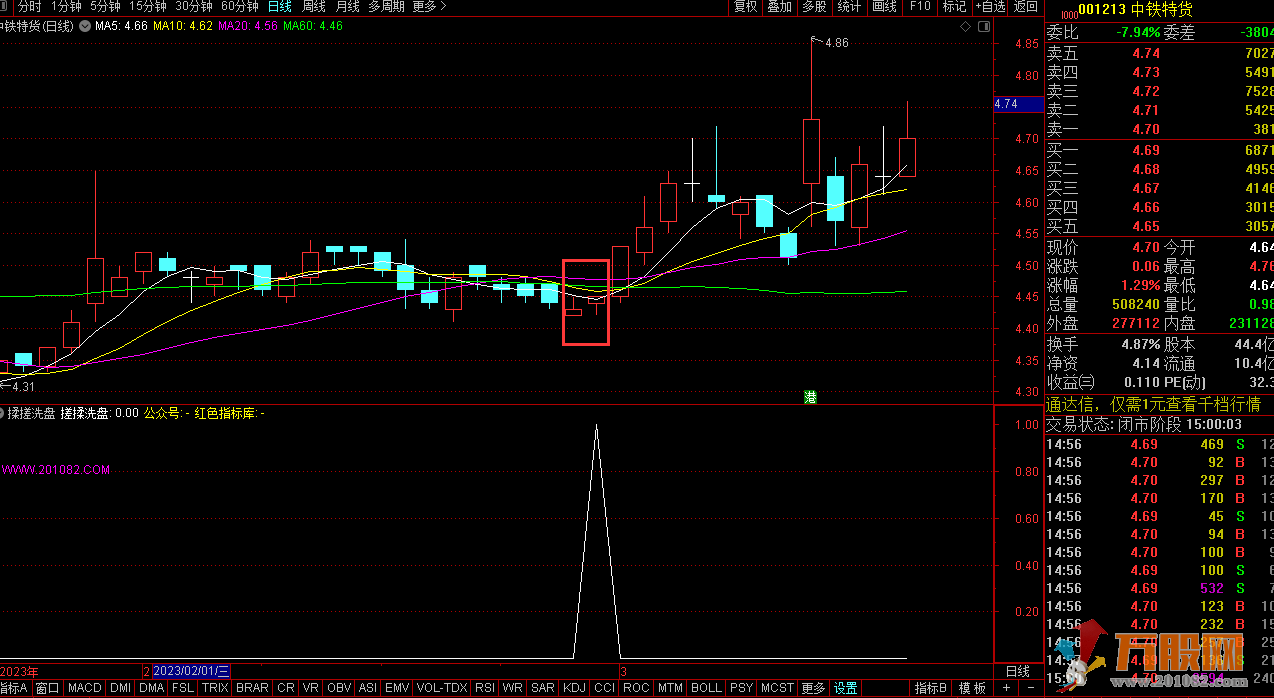Select the CCI indicator
The image size is (1274, 698).
tap(604, 688)
